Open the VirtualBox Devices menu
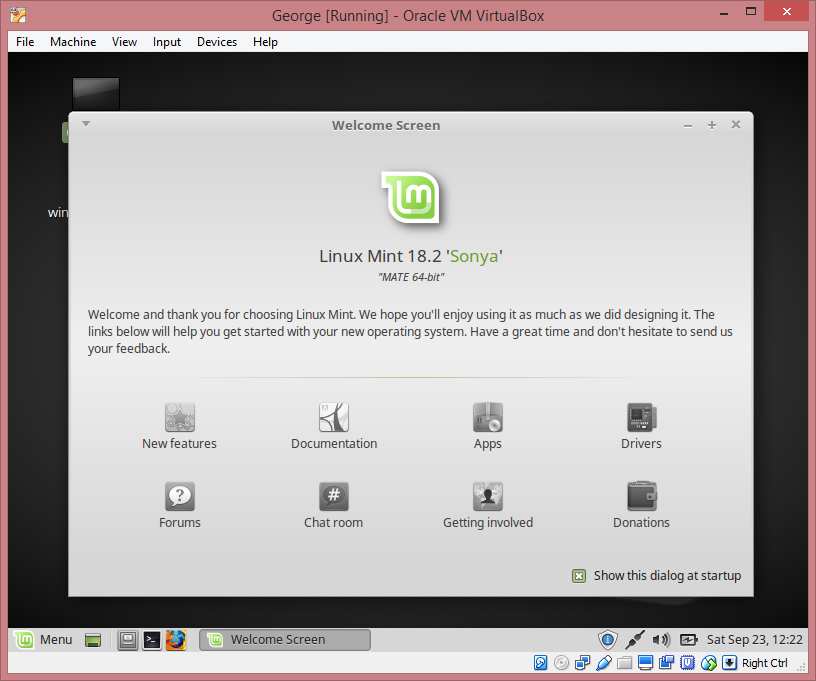The width and height of the screenshot is (816, 681). coord(217,42)
